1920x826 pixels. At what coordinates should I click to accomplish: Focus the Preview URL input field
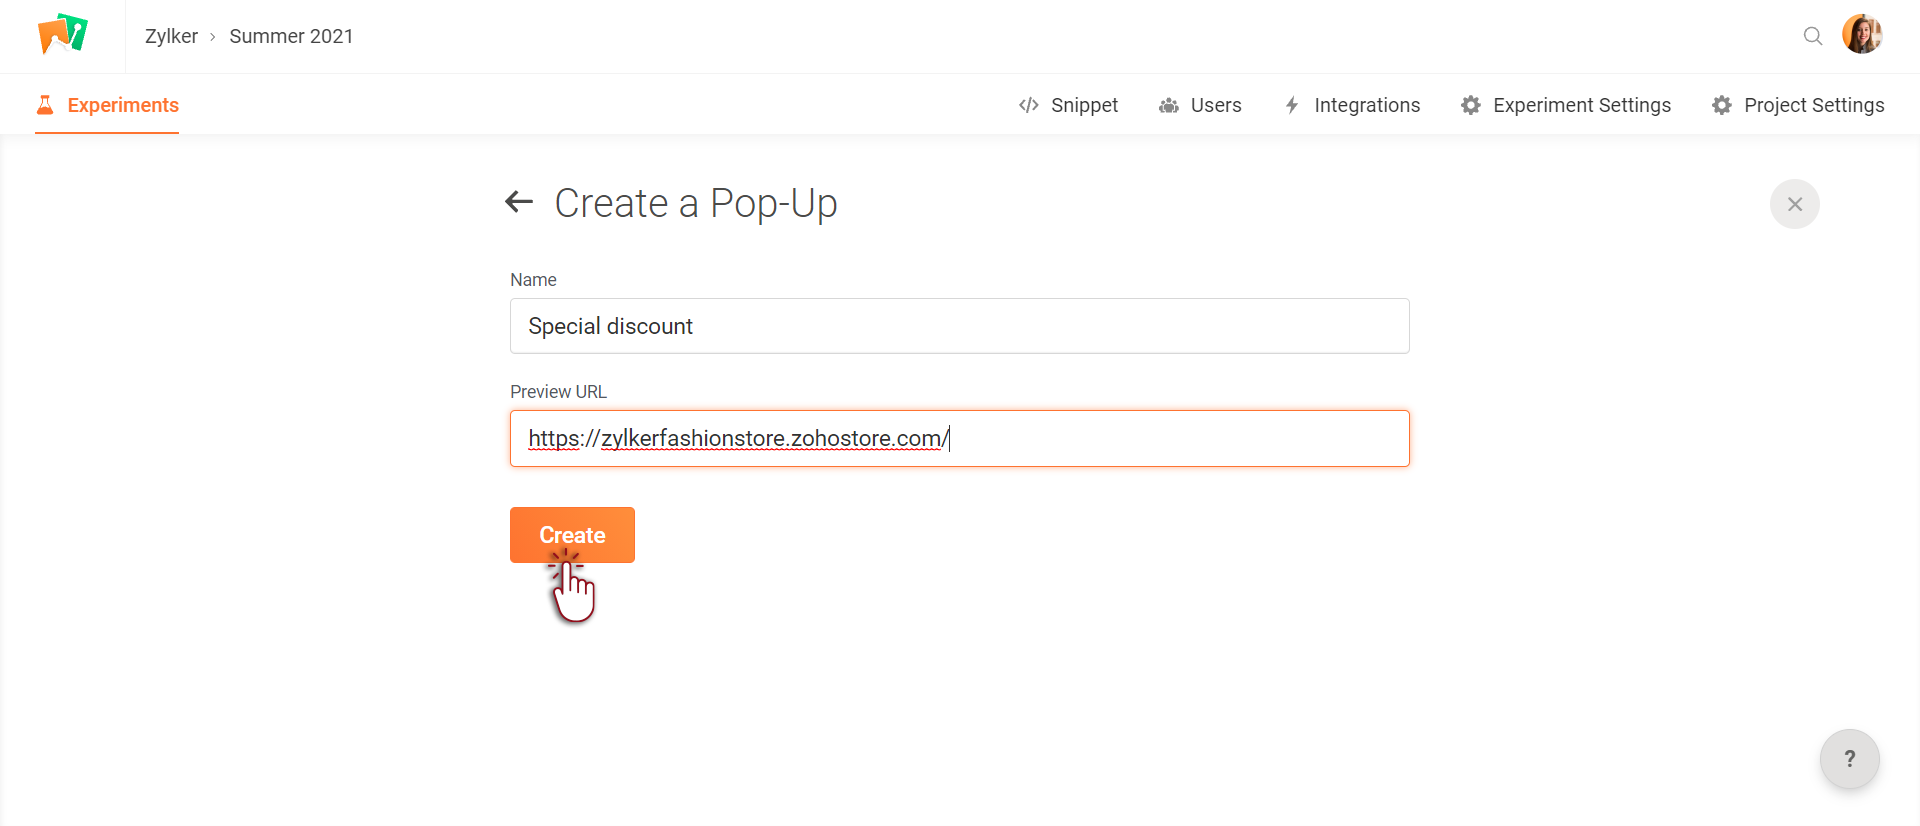tap(960, 438)
